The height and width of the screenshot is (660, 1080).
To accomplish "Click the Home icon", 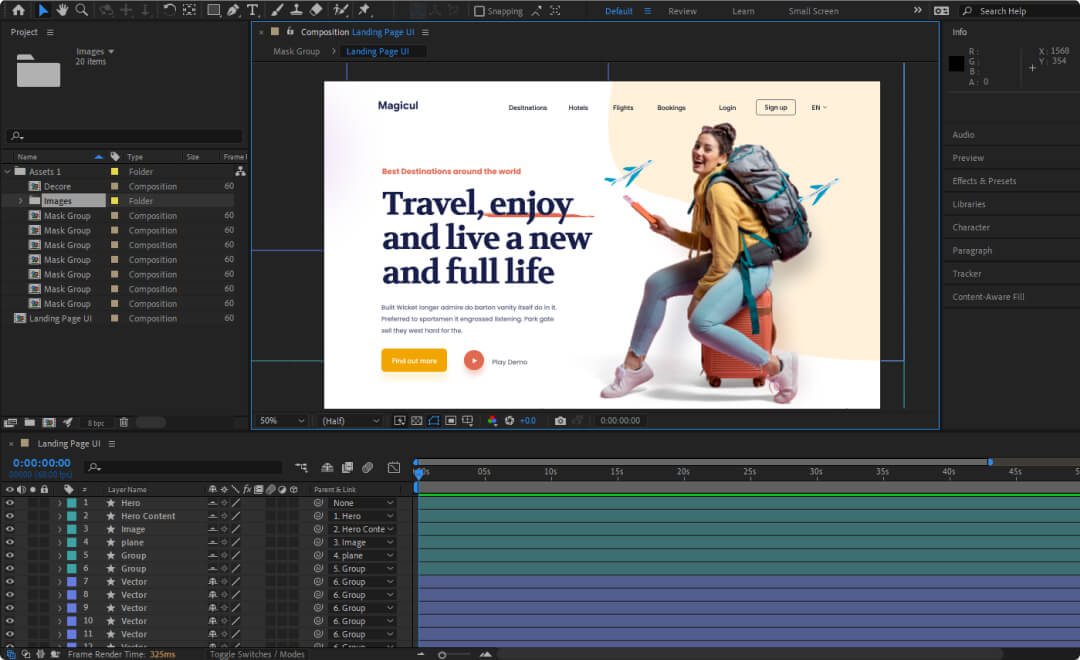I will 18,10.
